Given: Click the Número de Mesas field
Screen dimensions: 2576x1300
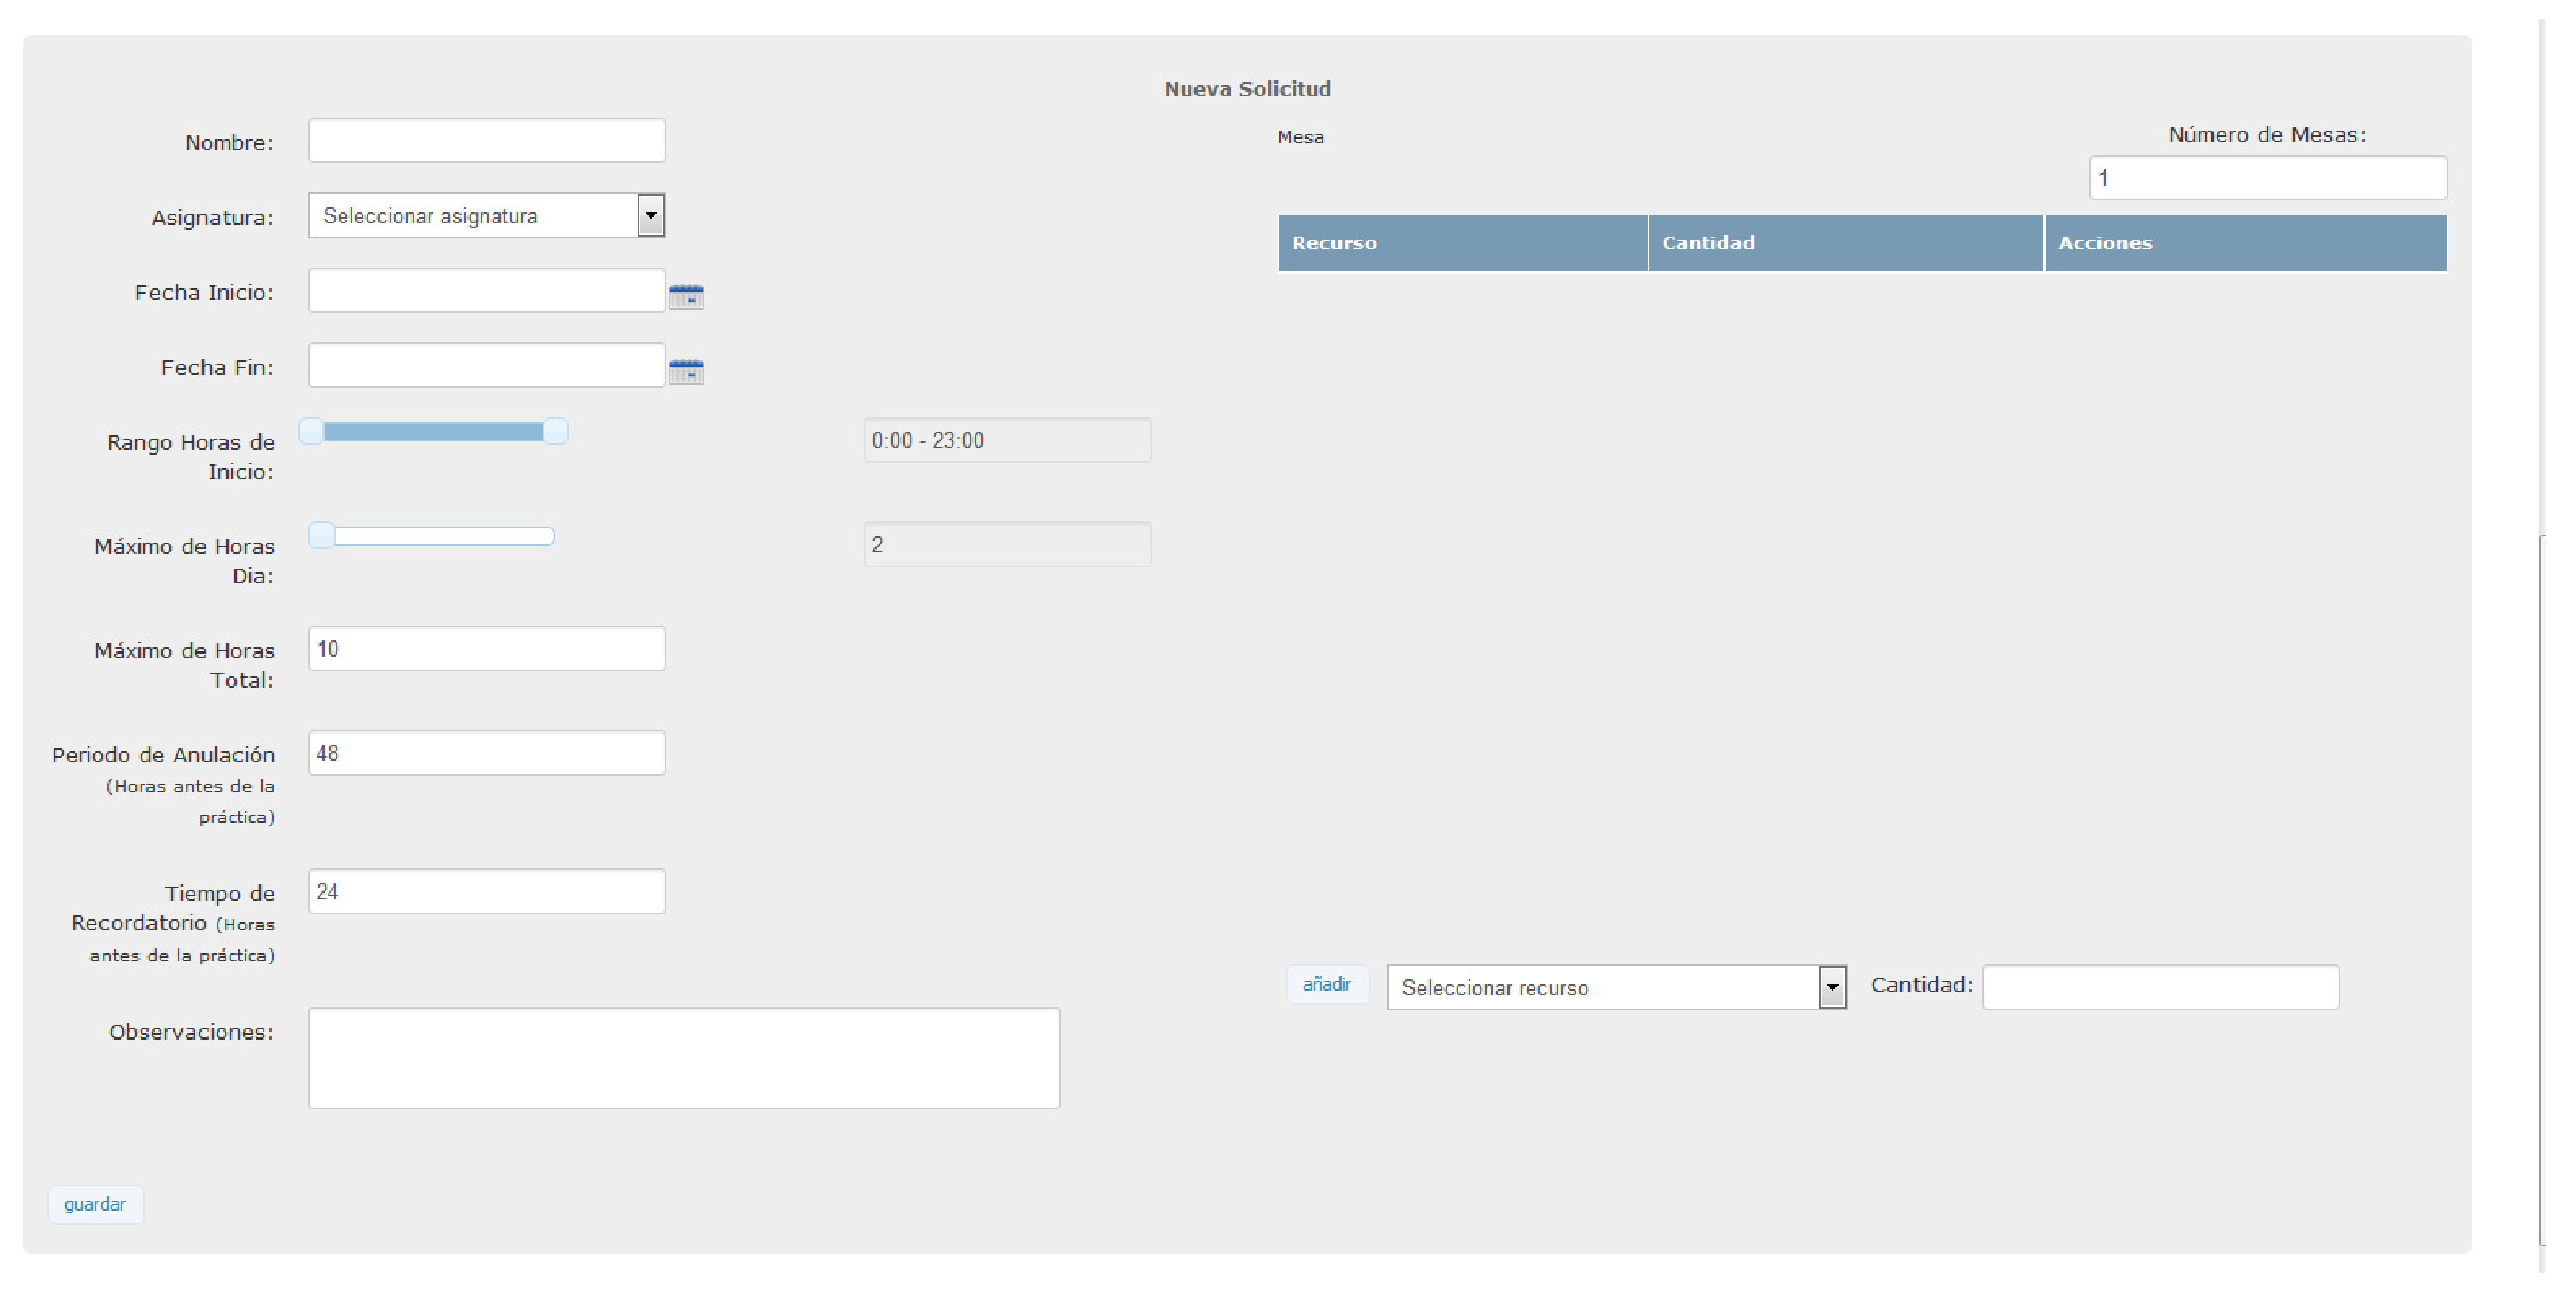Looking at the screenshot, I should (2267, 178).
